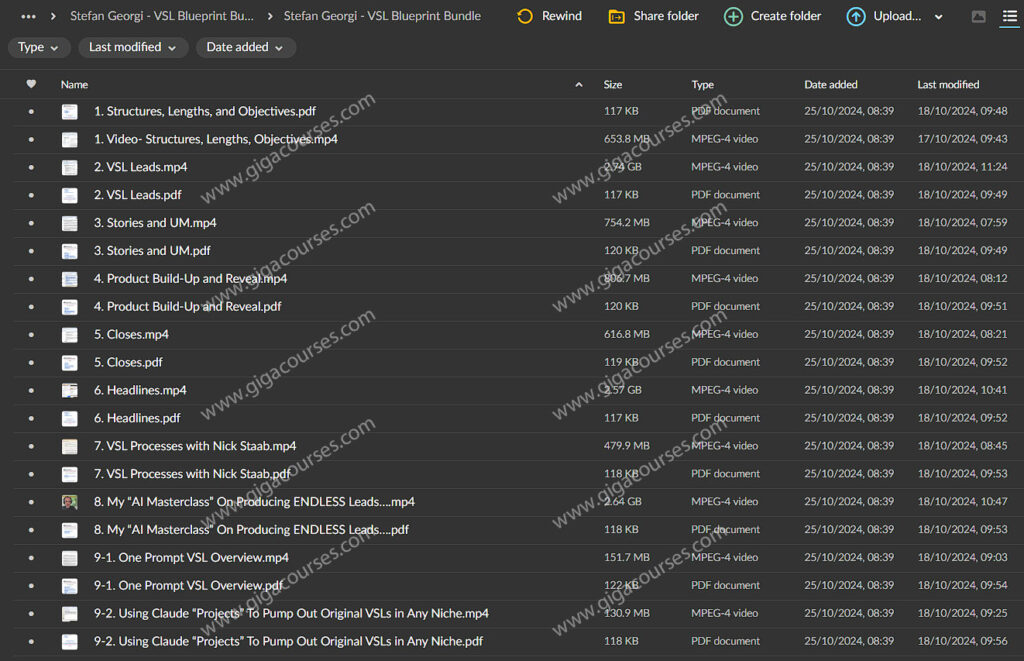Expand breadcrumb ellipsis for parent folders
Screen dimensions: 1024x661
pos(28,16)
